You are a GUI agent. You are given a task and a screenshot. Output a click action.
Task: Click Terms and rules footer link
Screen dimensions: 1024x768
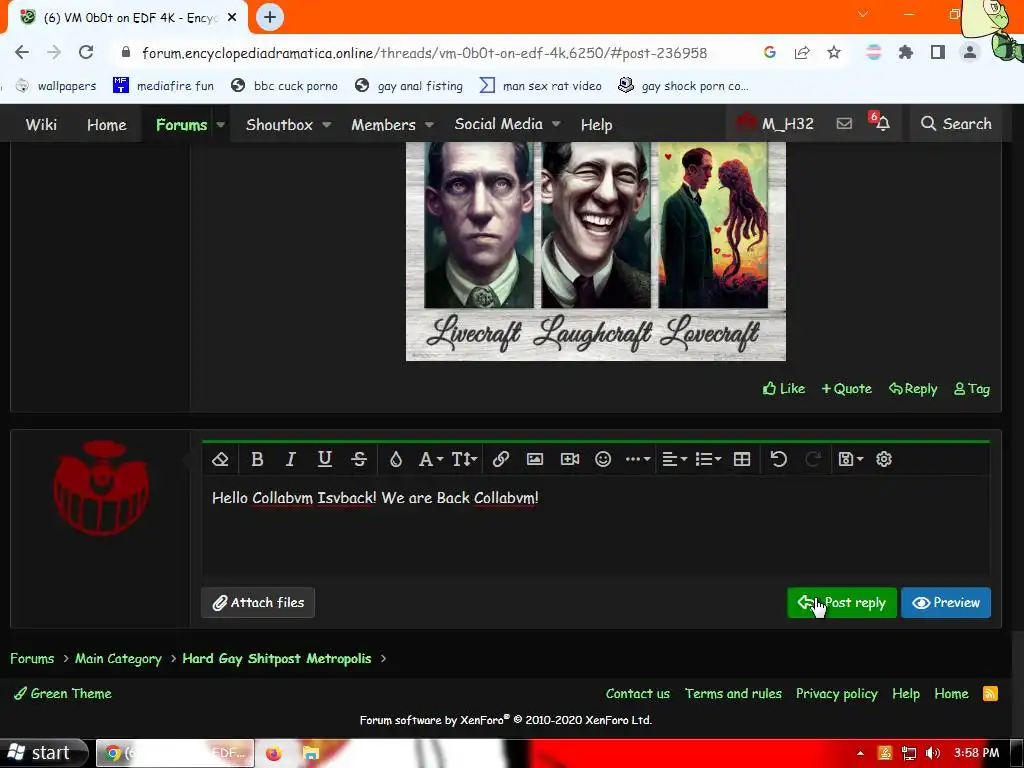click(x=733, y=694)
